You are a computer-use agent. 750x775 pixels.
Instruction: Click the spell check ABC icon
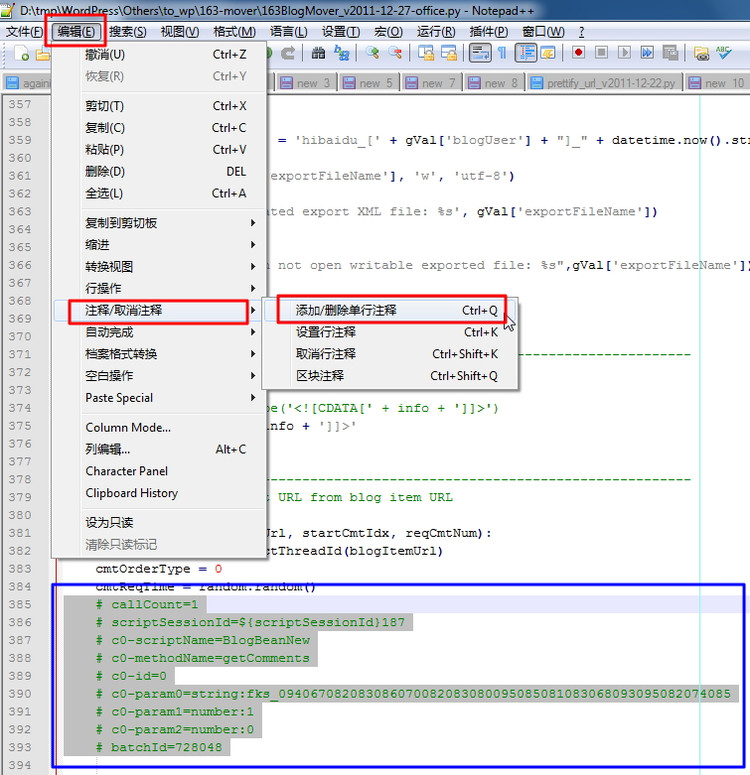click(725, 53)
